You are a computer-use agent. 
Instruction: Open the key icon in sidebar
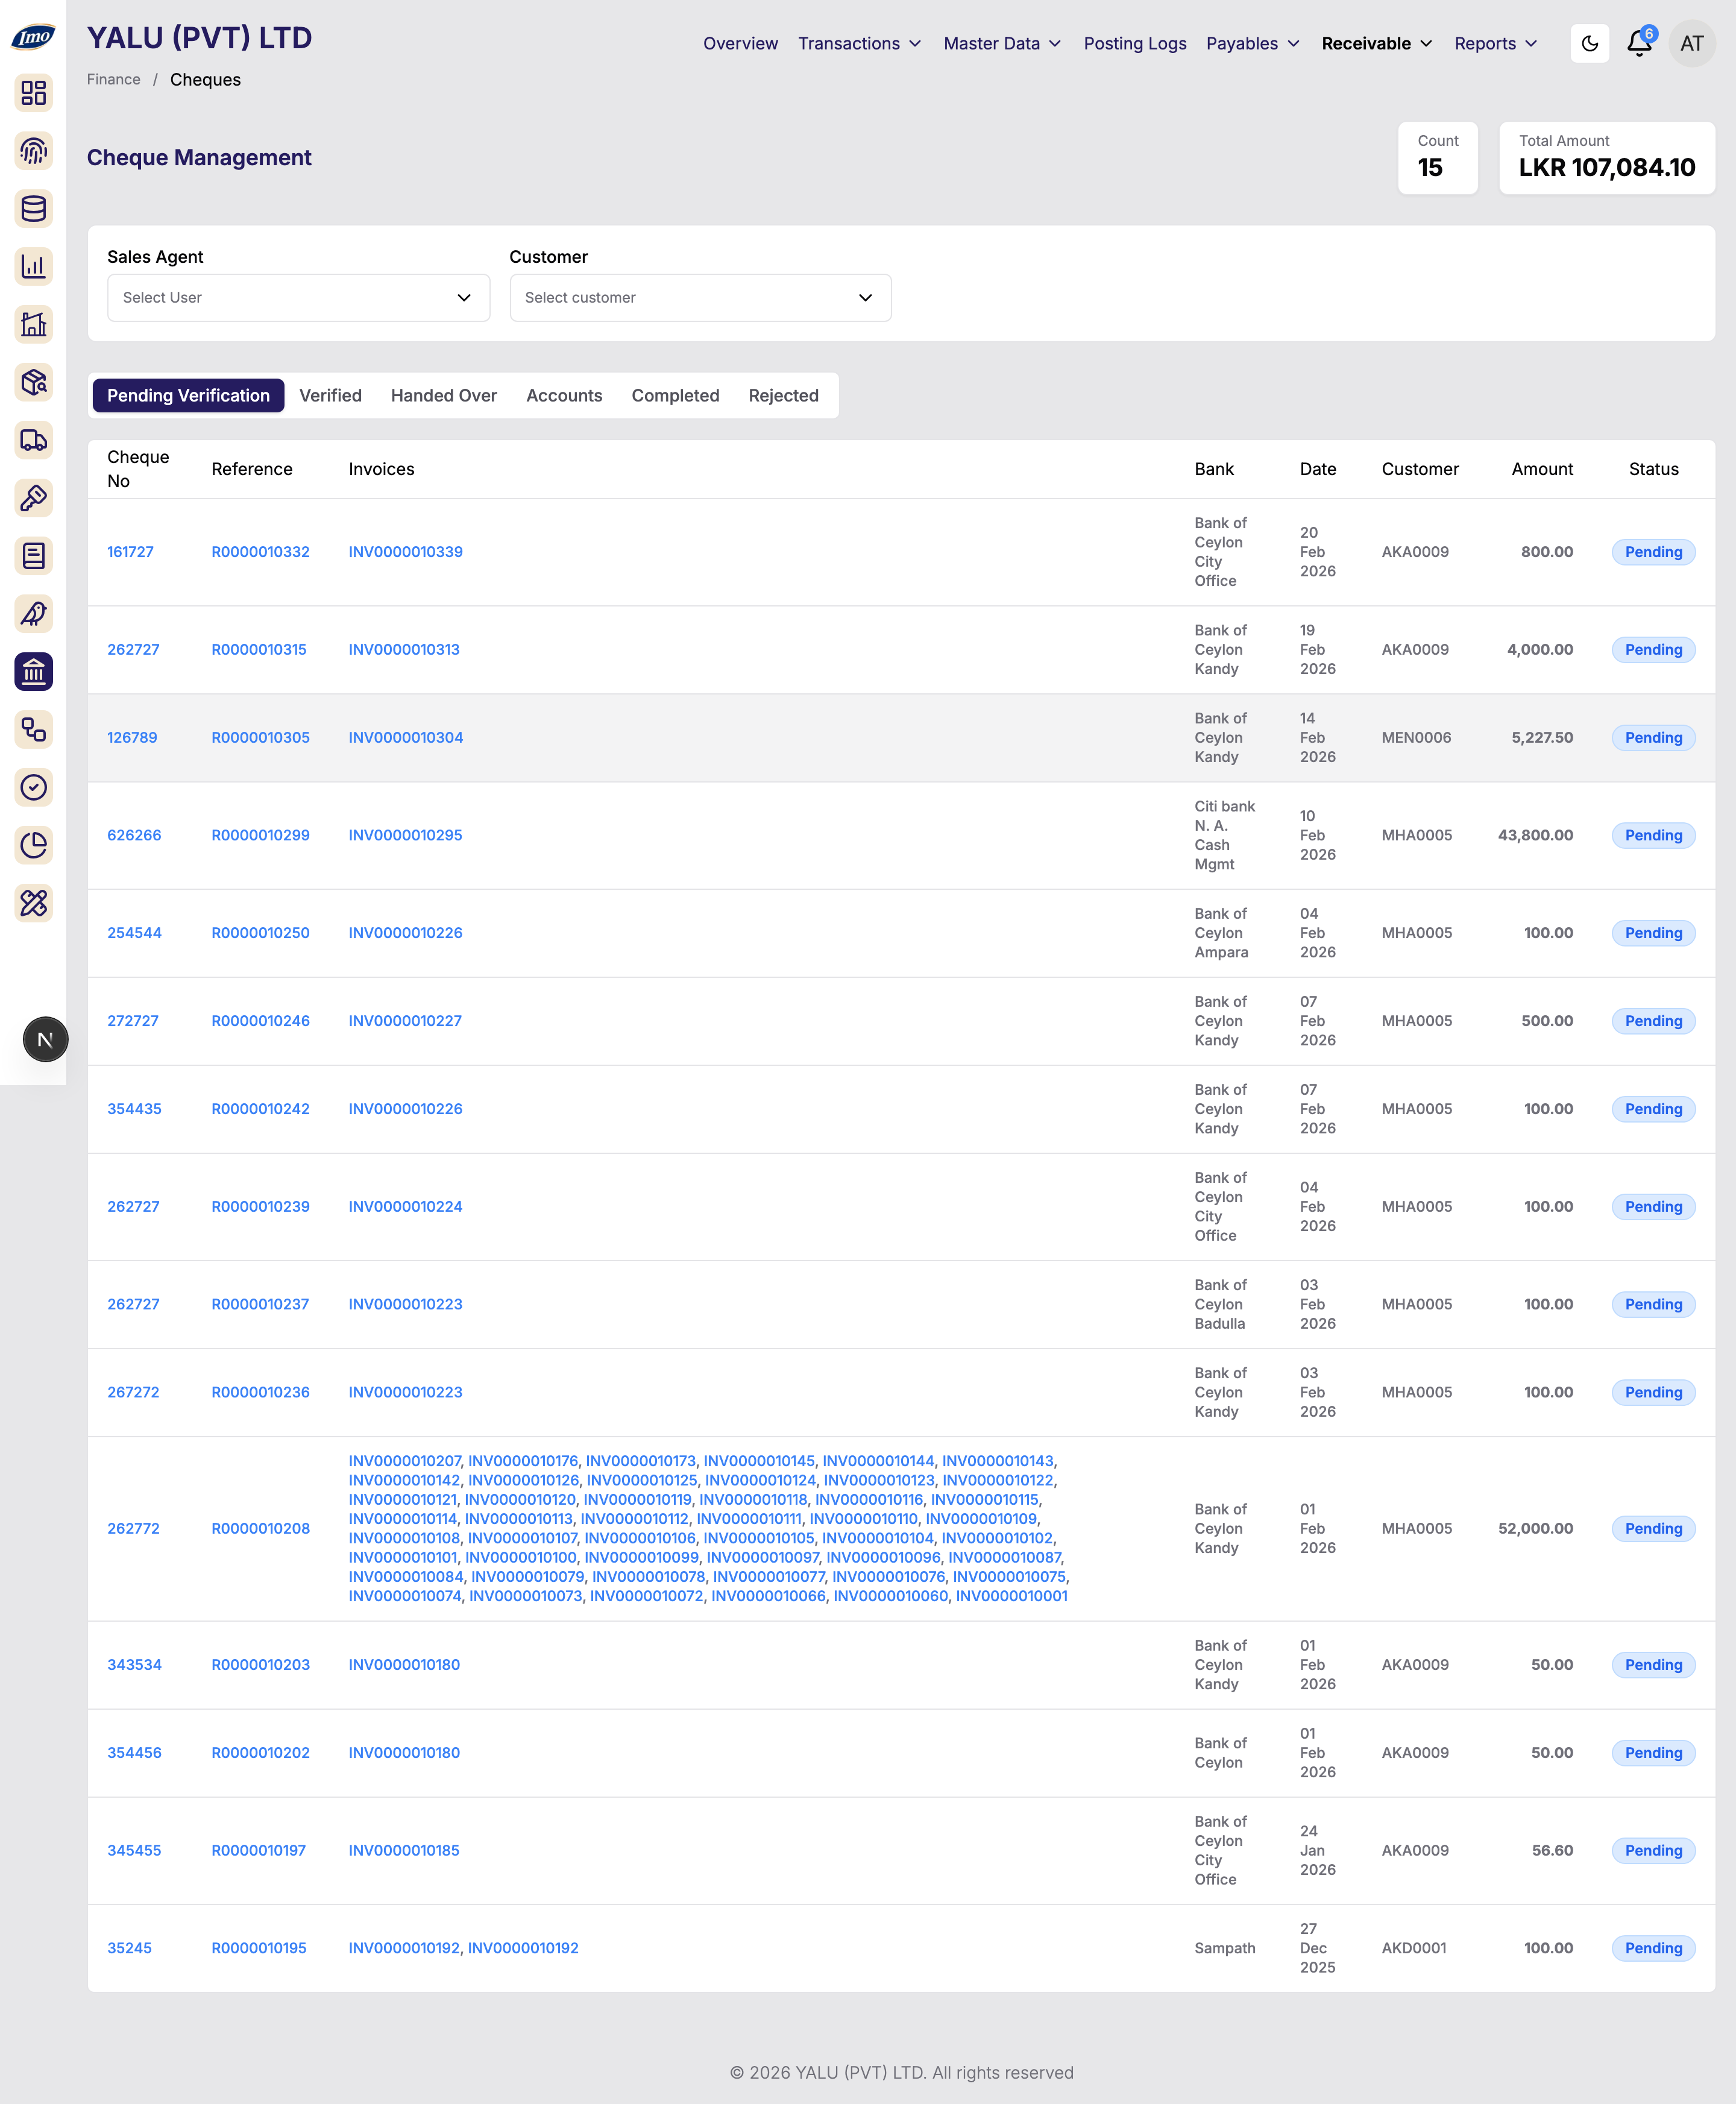tap(34, 498)
